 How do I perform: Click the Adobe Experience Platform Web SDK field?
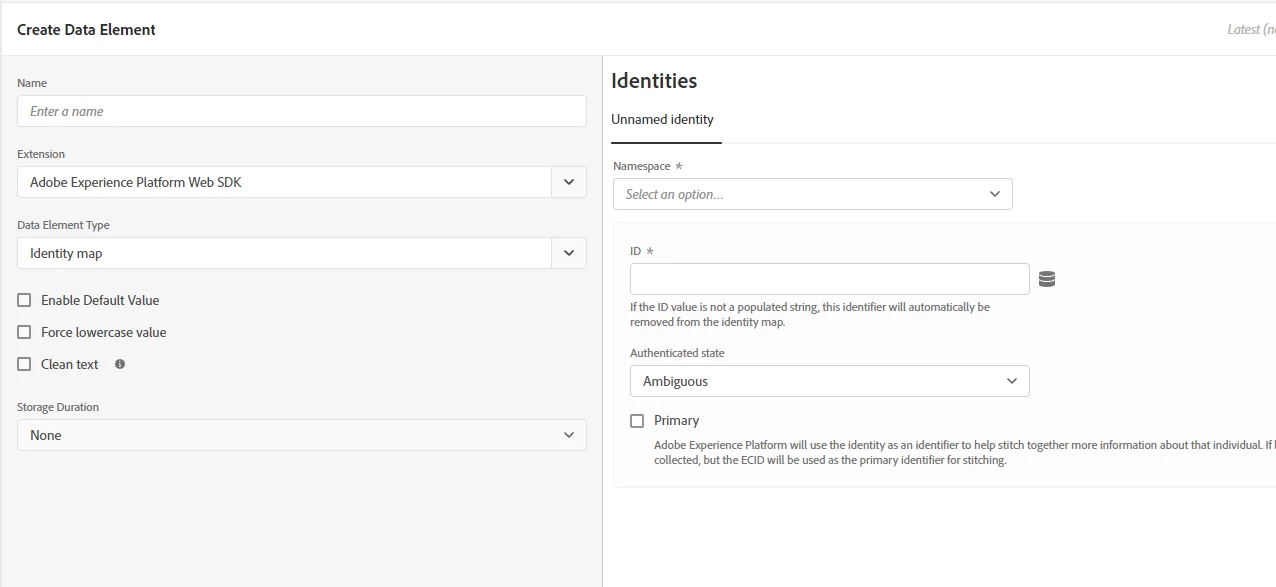click(284, 182)
